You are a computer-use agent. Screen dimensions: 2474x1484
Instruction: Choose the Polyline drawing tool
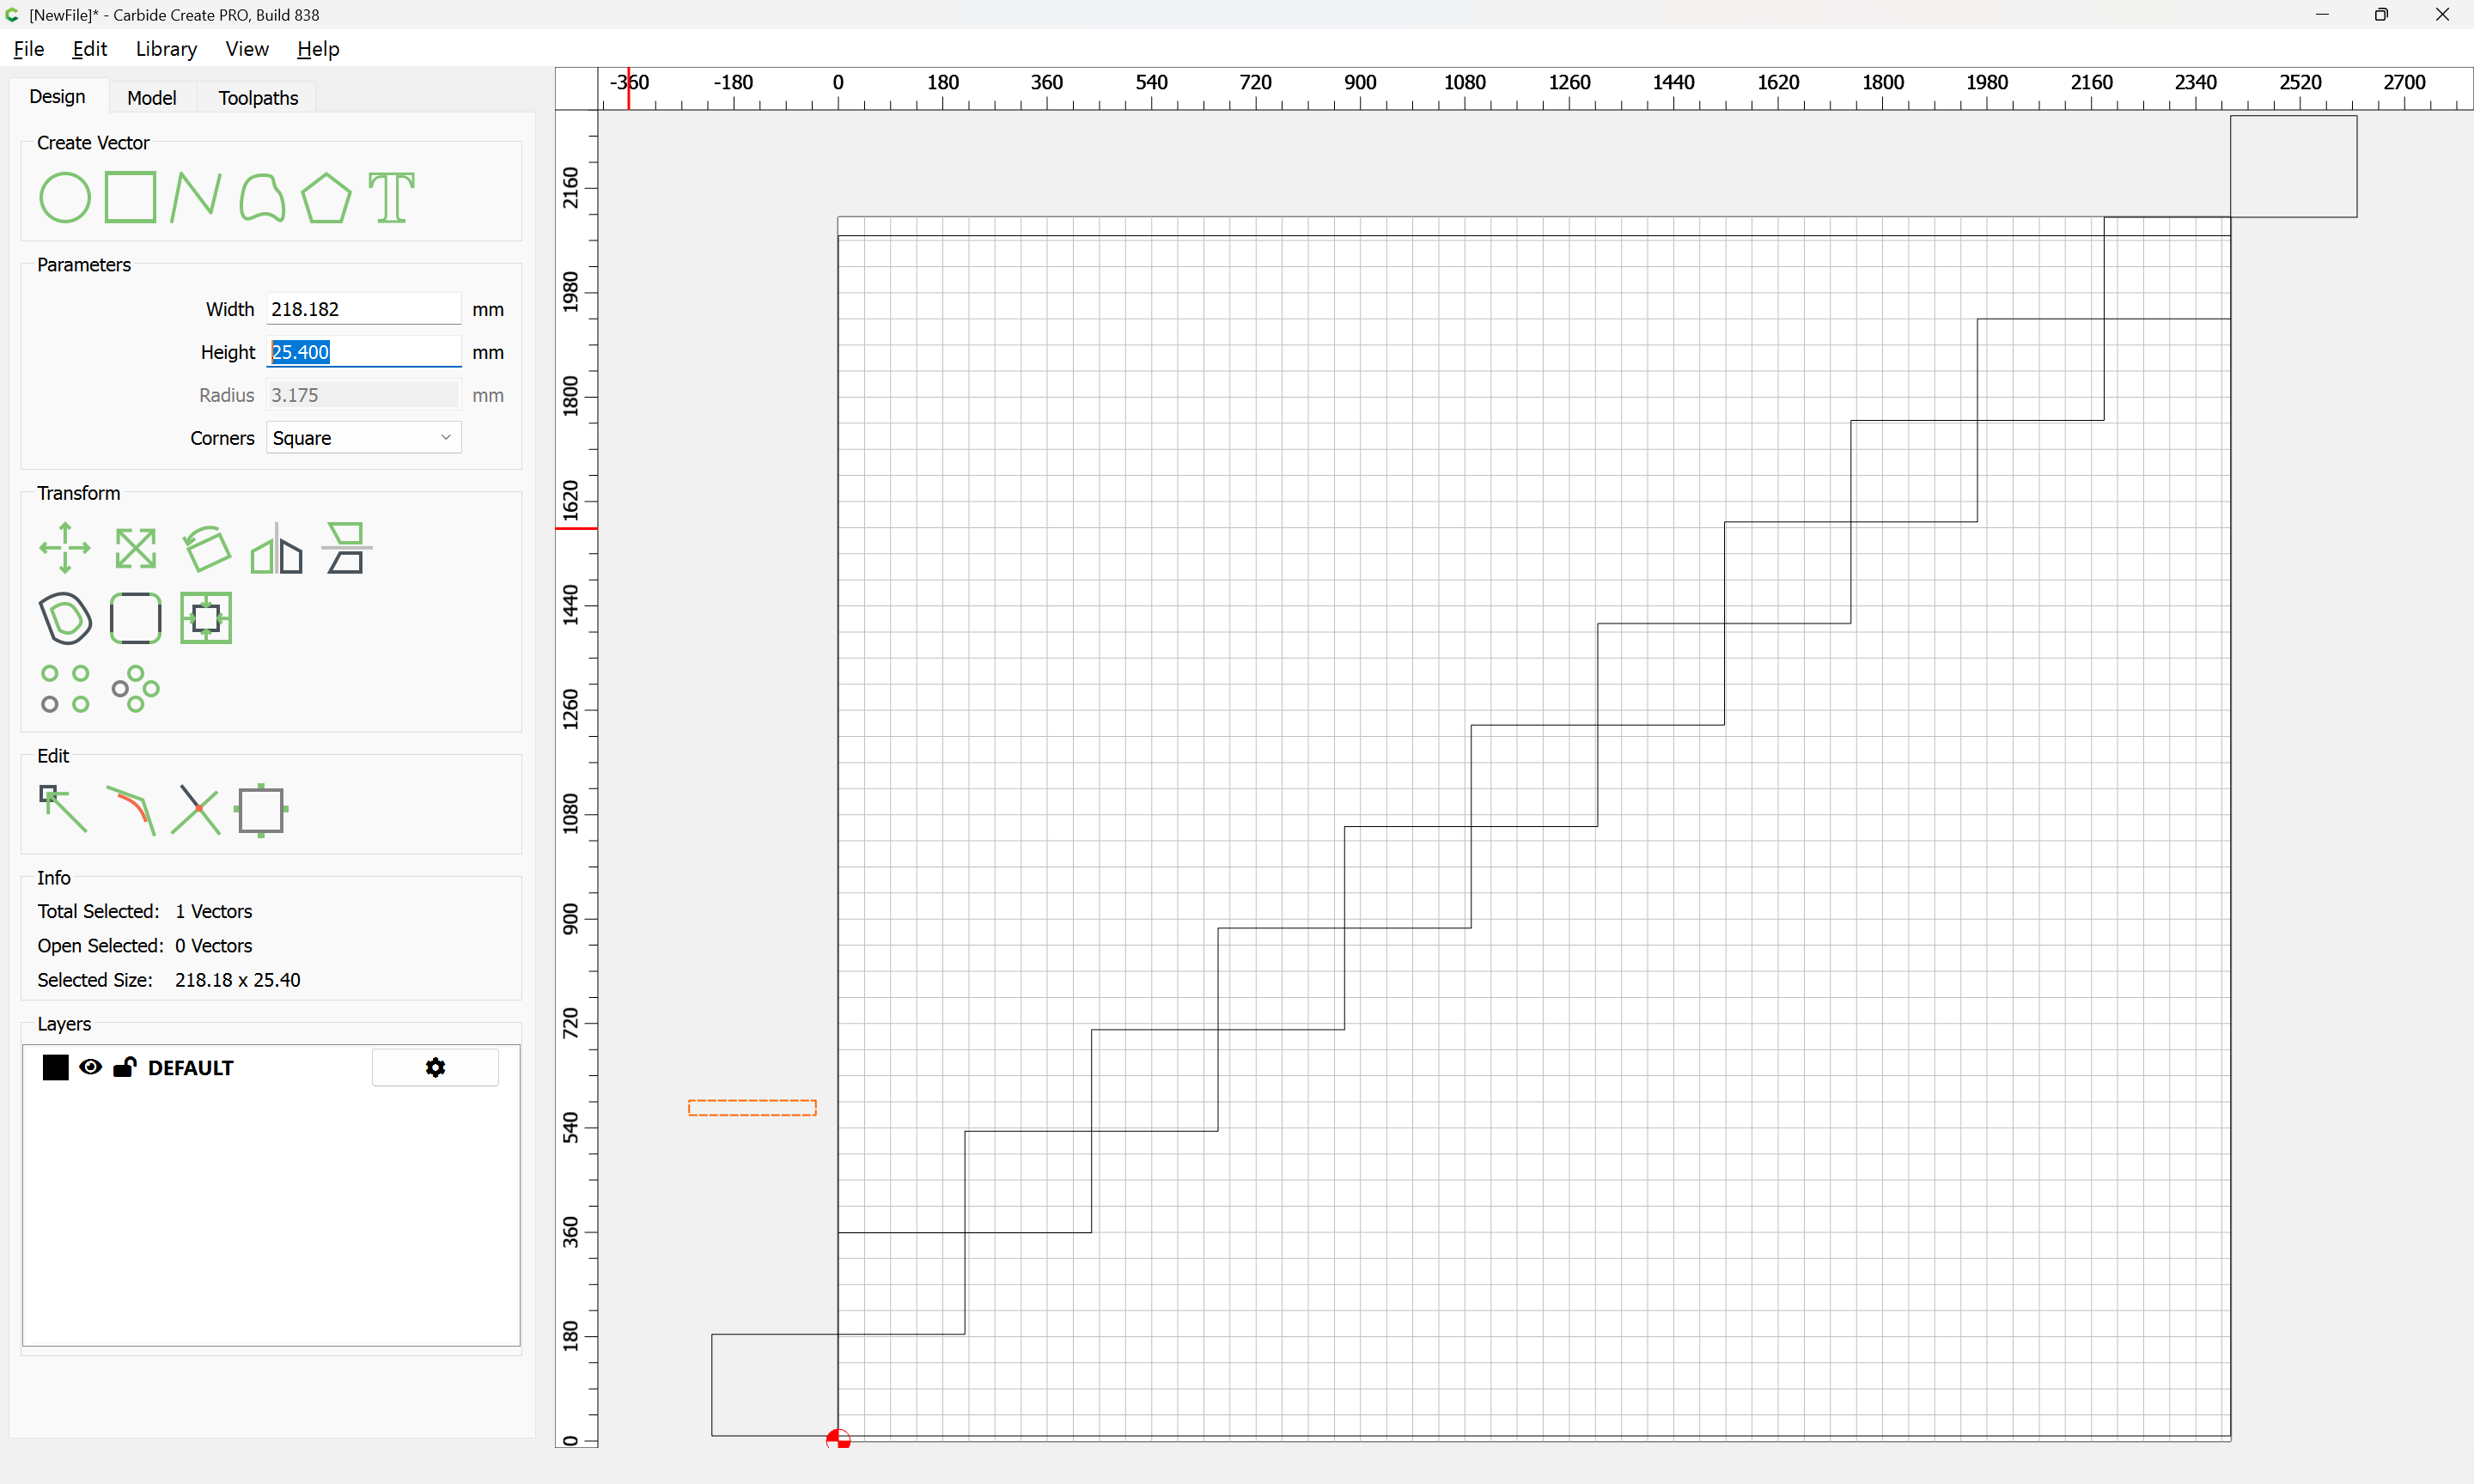pyautogui.click(x=196, y=197)
